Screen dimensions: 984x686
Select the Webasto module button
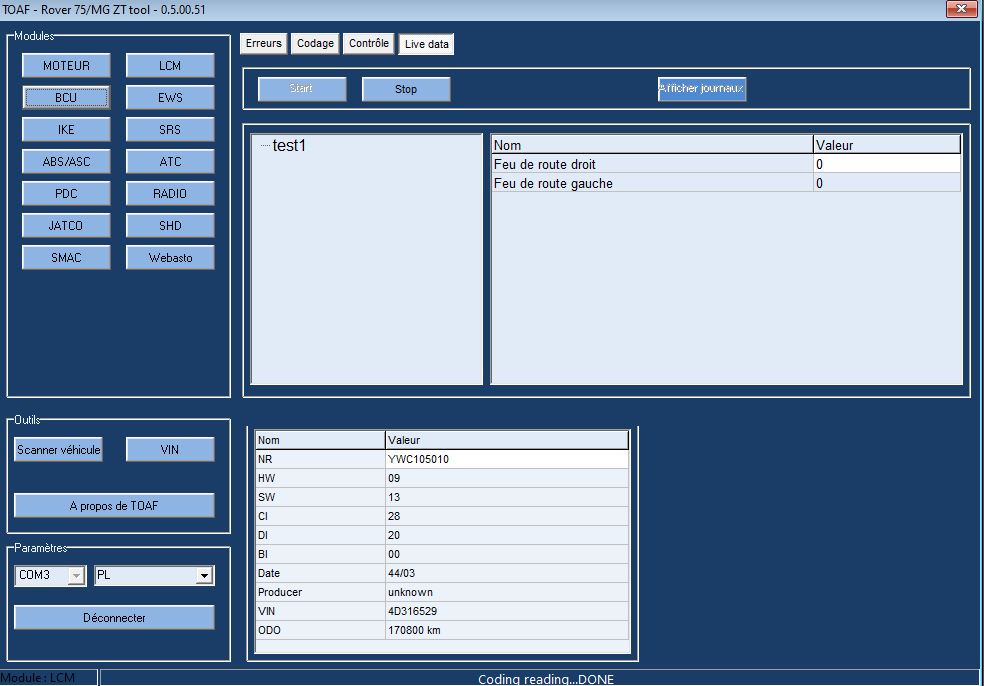170,258
